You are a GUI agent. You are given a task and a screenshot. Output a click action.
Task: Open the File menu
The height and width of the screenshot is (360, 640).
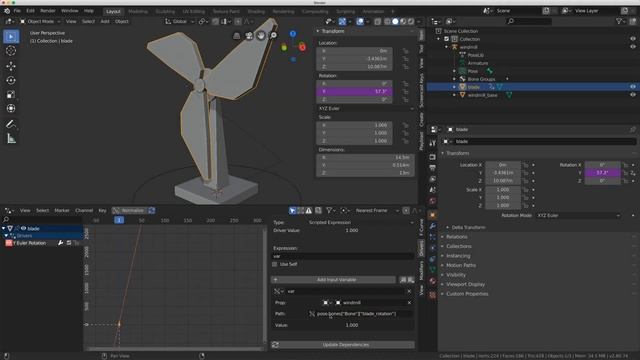point(17,11)
